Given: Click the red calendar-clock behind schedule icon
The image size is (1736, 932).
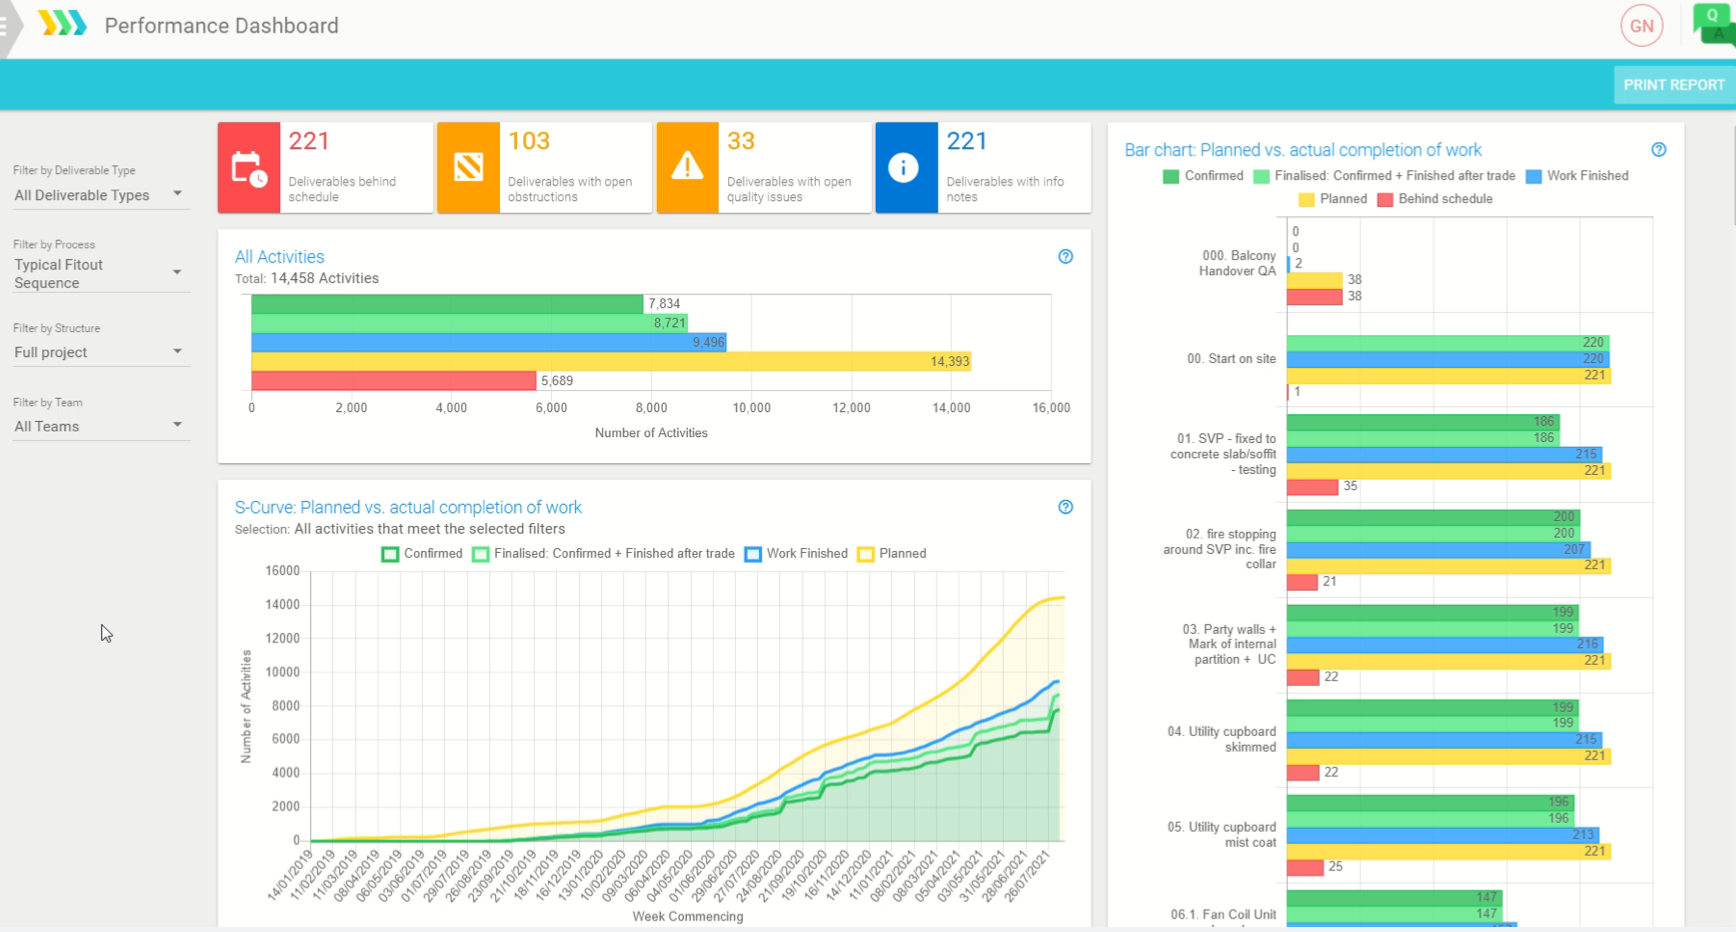Looking at the screenshot, I should 249,168.
